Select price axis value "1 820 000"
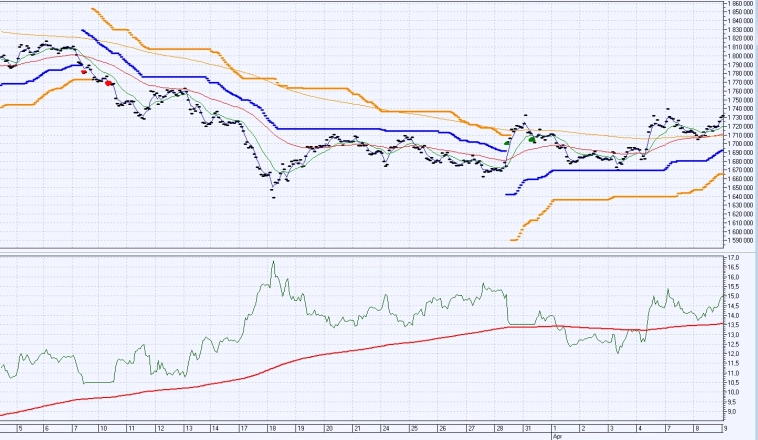The height and width of the screenshot is (440, 758). click(x=741, y=38)
